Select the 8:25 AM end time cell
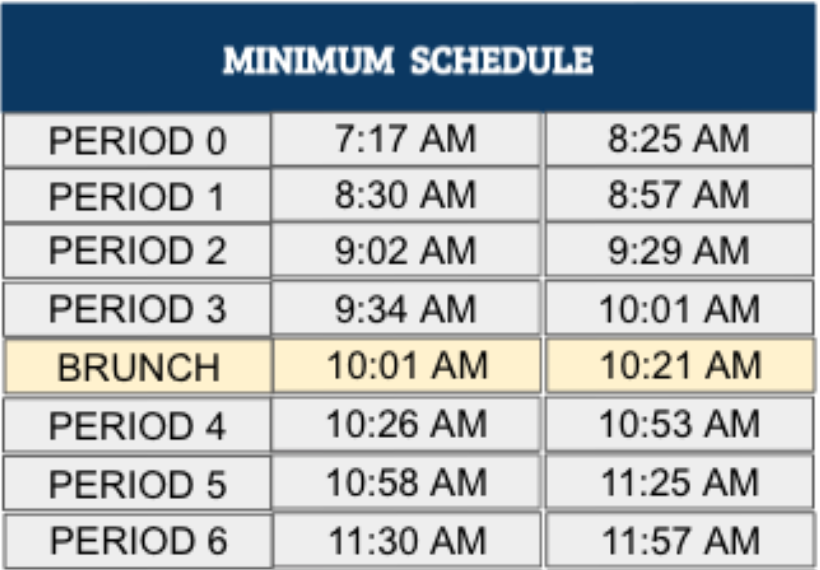The height and width of the screenshot is (570, 820). pyautogui.click(x=679, y=139)
